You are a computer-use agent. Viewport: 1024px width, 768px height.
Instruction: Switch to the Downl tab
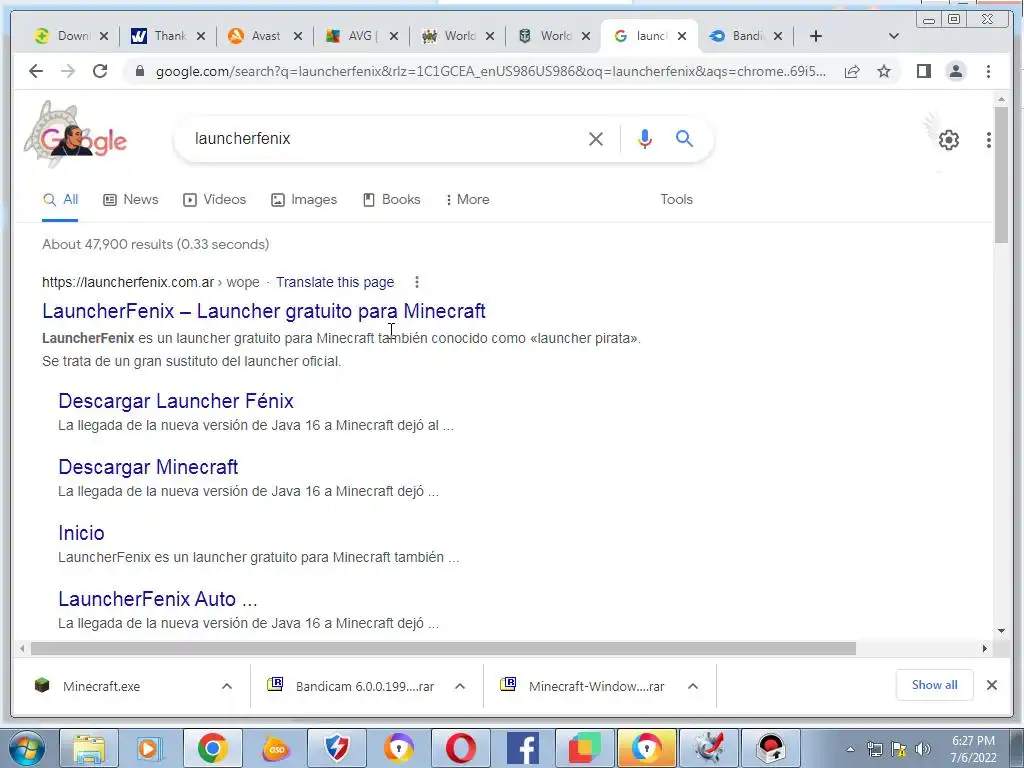tap(71, 36)
